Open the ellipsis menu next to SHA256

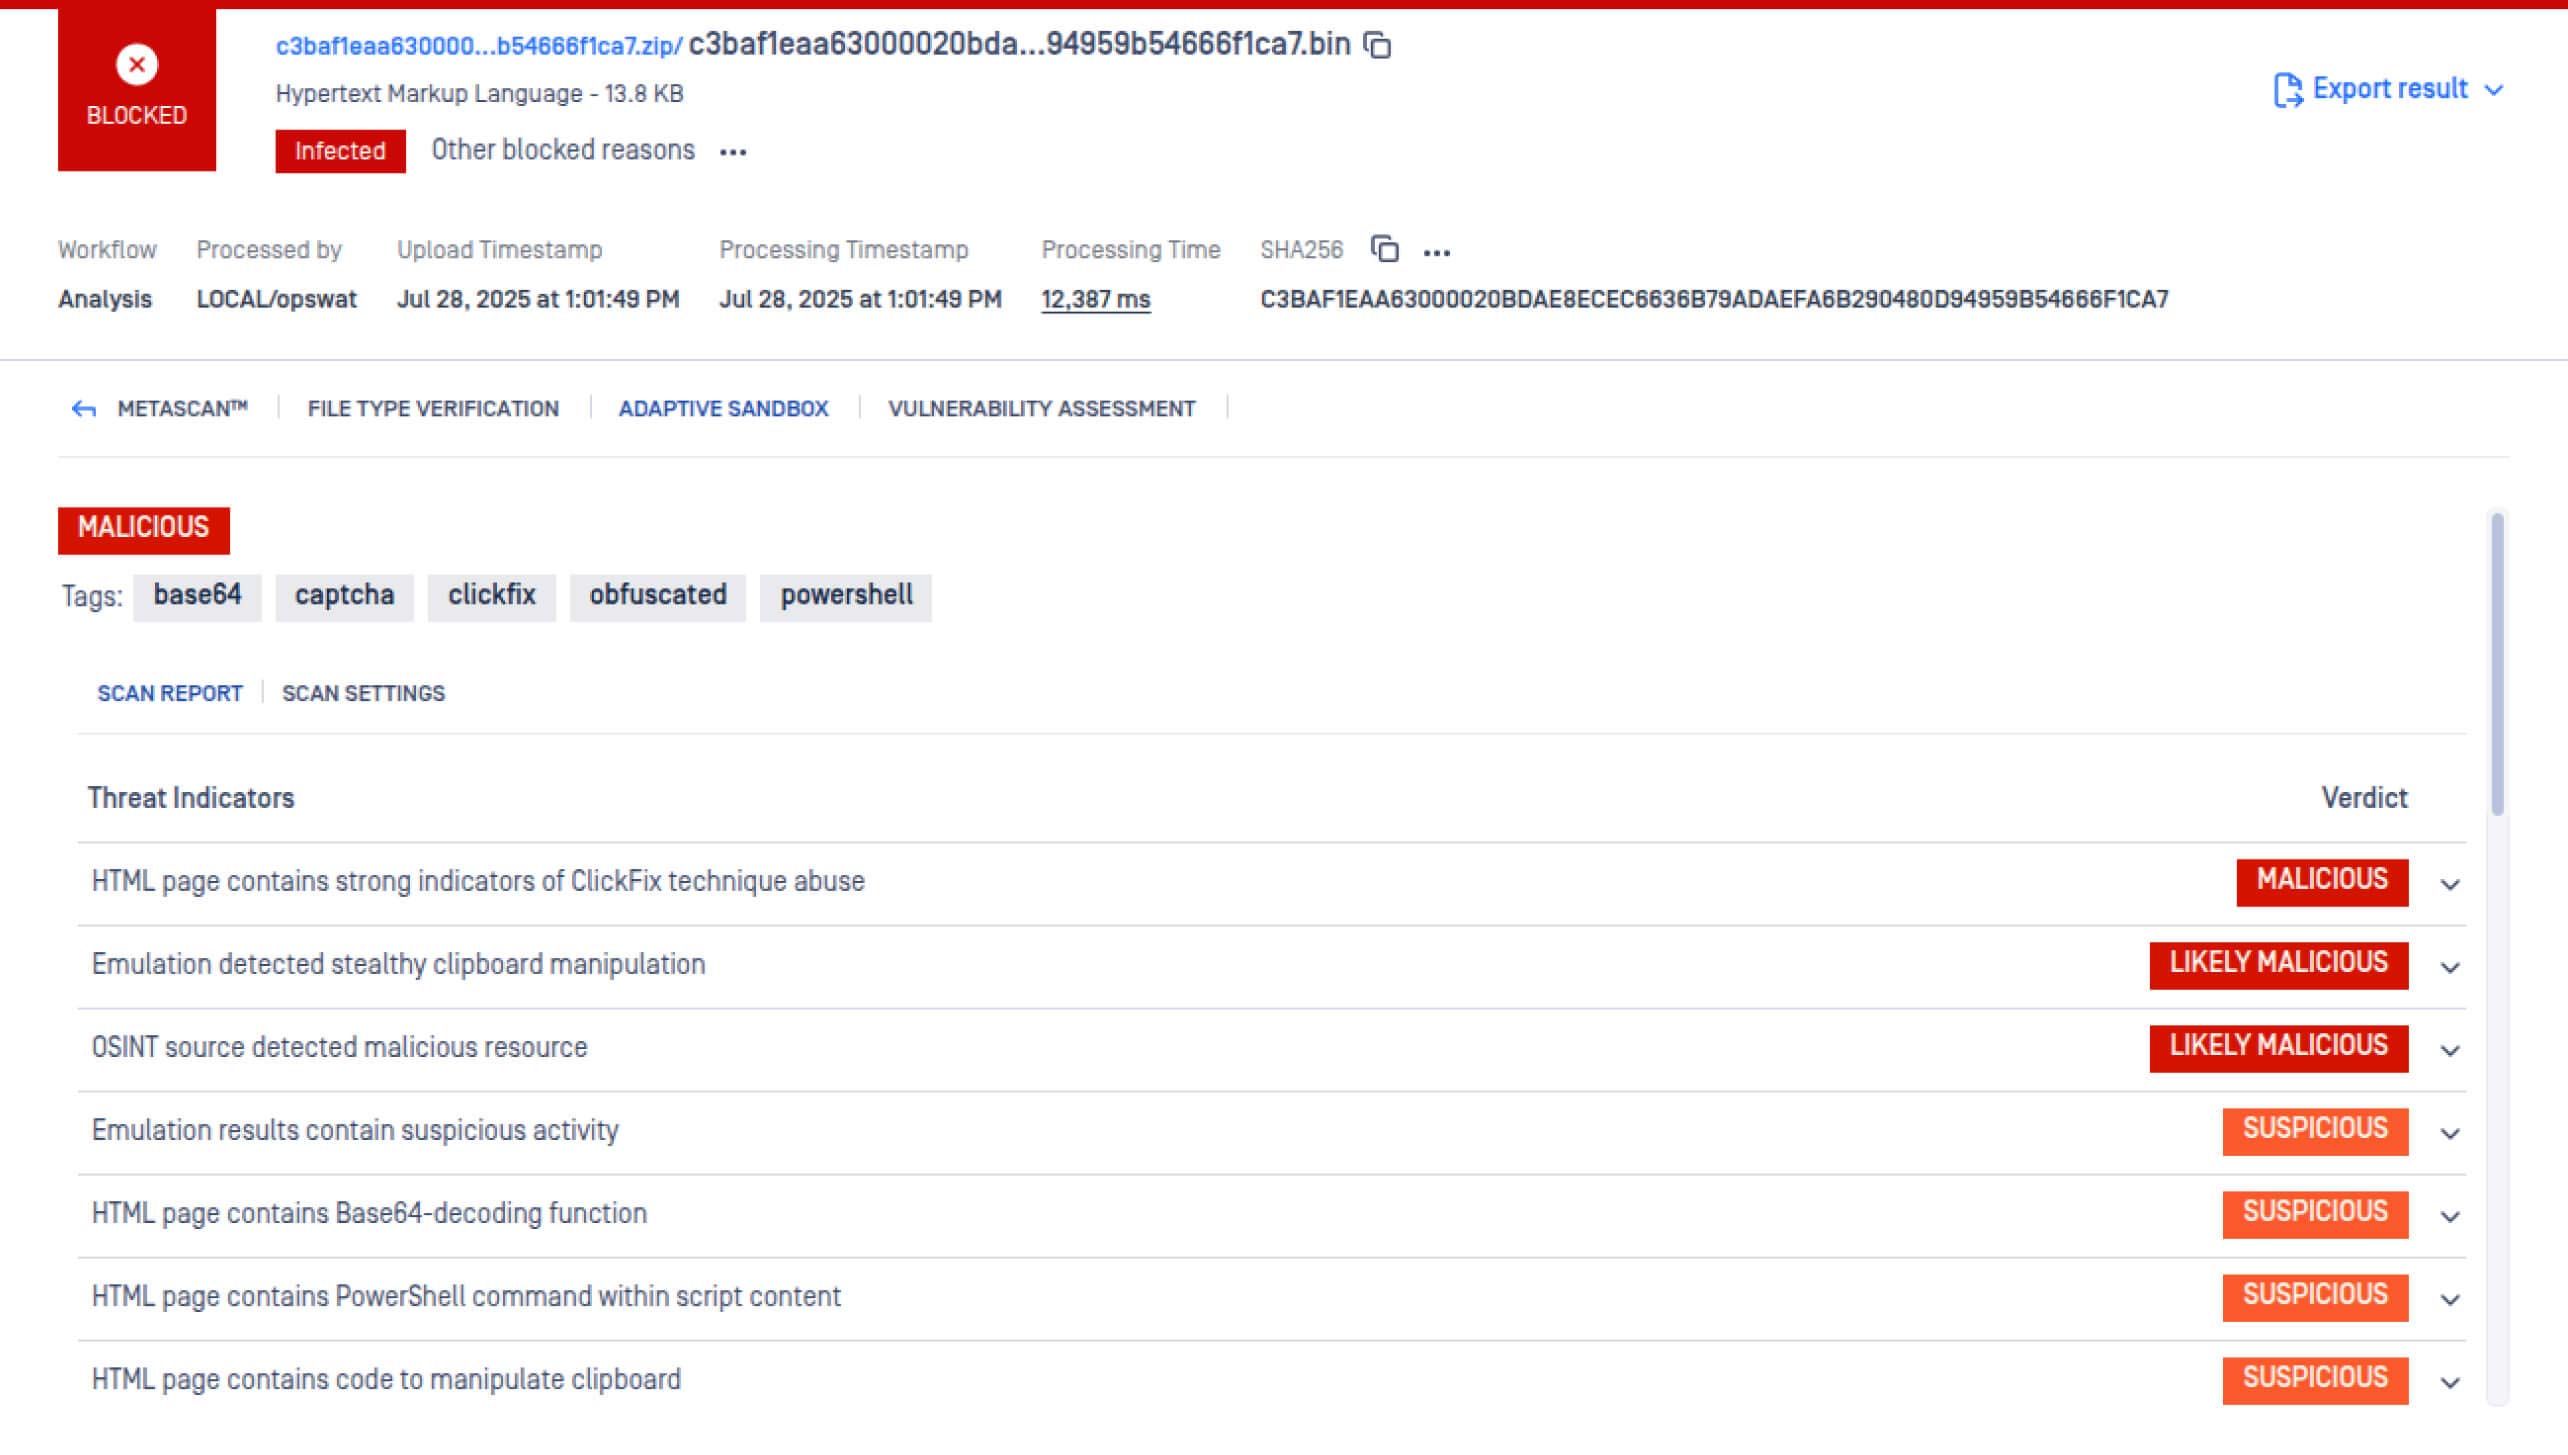pyautogui.click(x=1437, y=250)
